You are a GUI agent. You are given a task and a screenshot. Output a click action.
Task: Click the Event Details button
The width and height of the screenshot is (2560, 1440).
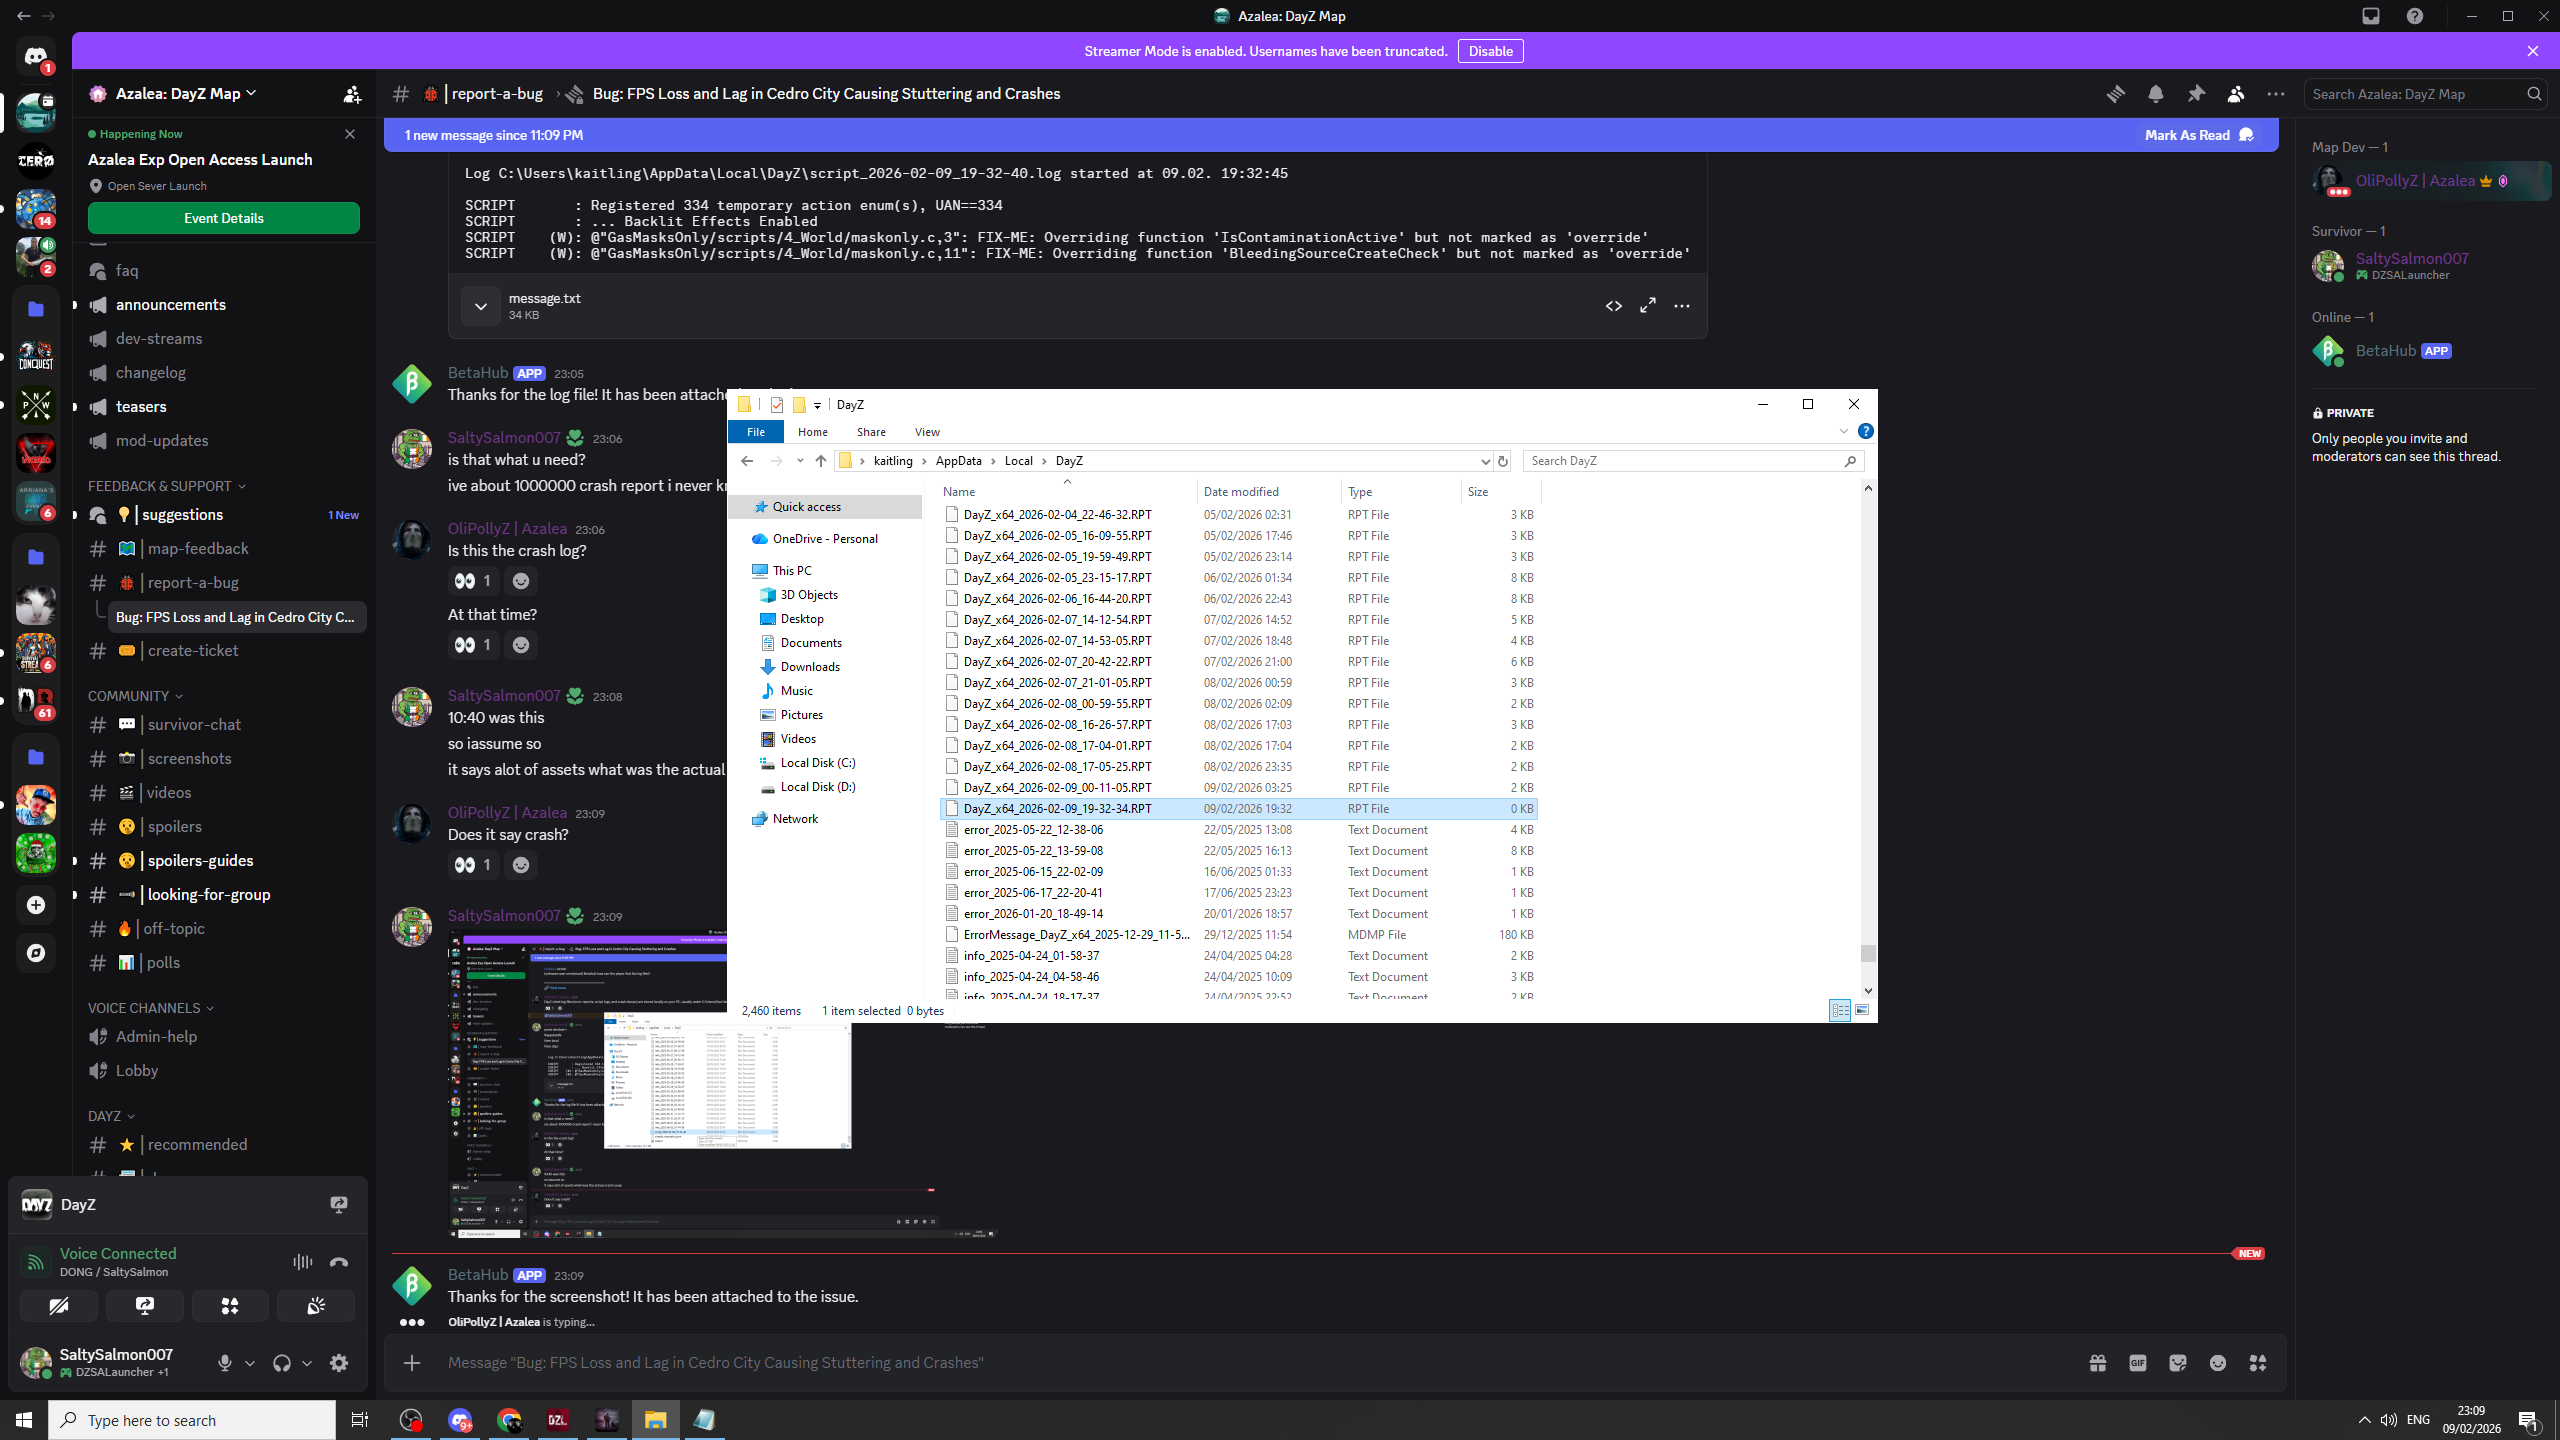pyautogui.click(x=223, y=218)
